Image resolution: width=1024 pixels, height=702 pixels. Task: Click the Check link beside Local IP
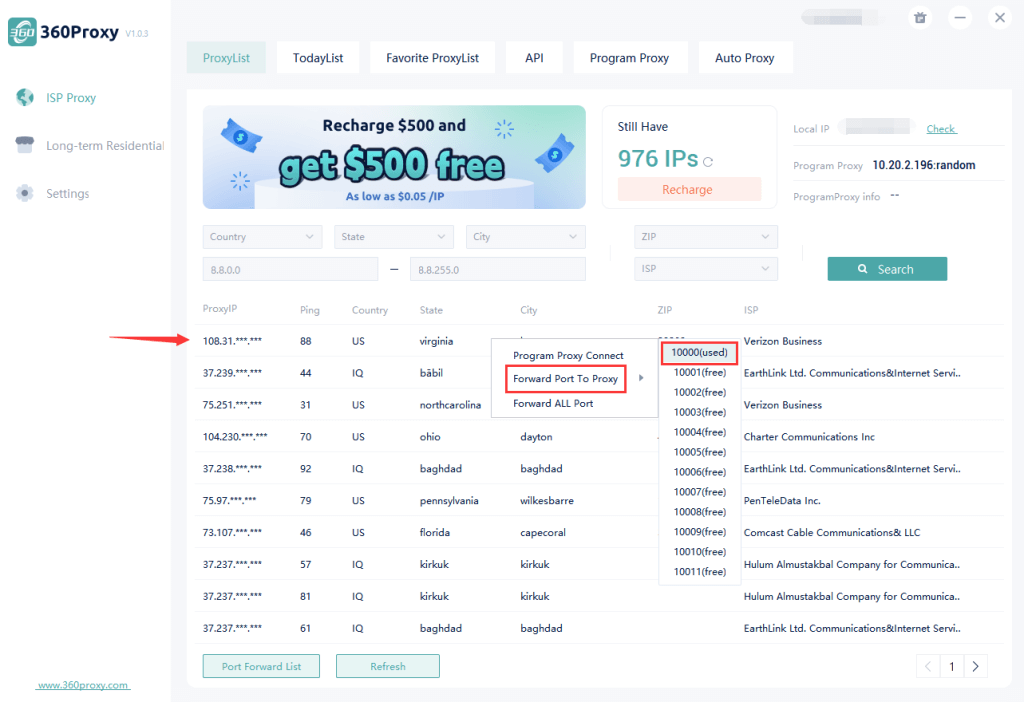pos(941,129)
